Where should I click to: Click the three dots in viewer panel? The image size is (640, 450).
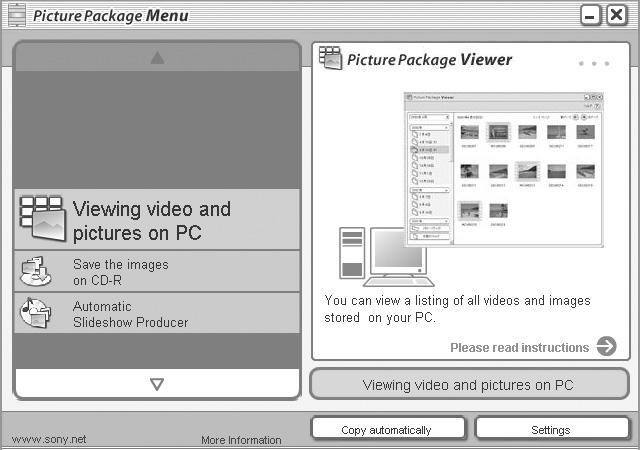tap(594, 64)
